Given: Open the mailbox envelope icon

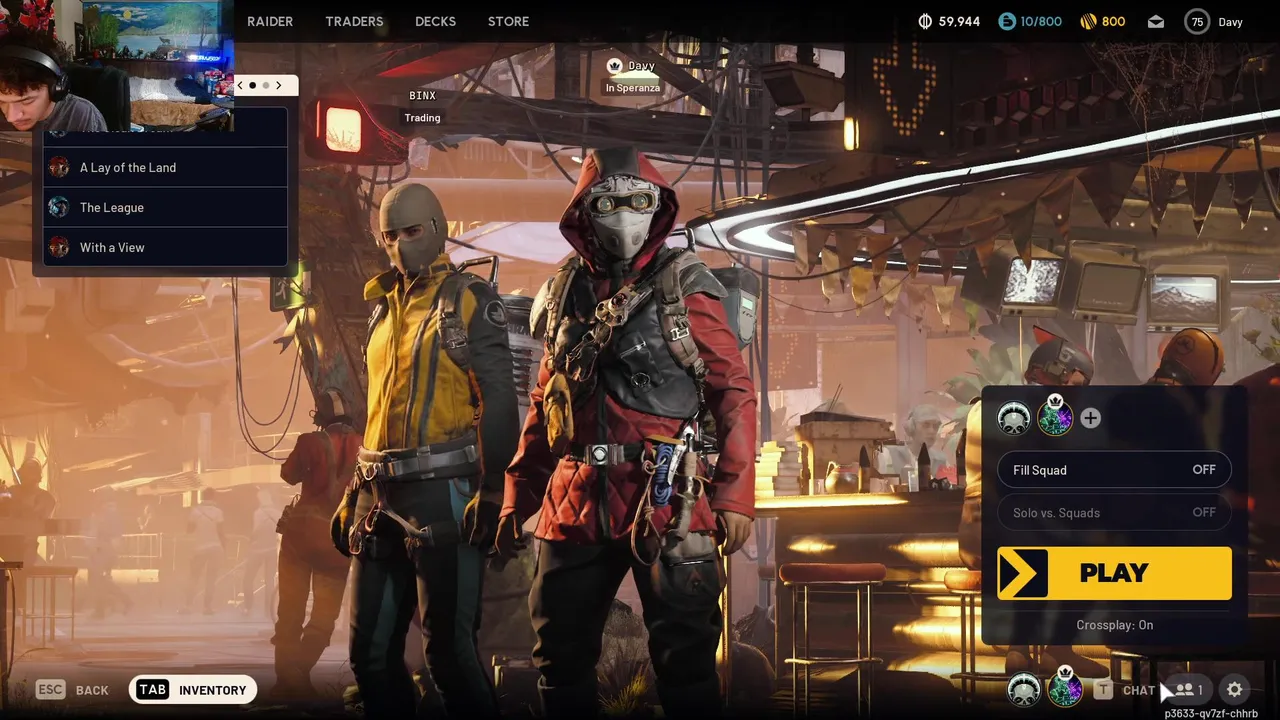Looking at the screenshot, I should (x=1156, y=21).
